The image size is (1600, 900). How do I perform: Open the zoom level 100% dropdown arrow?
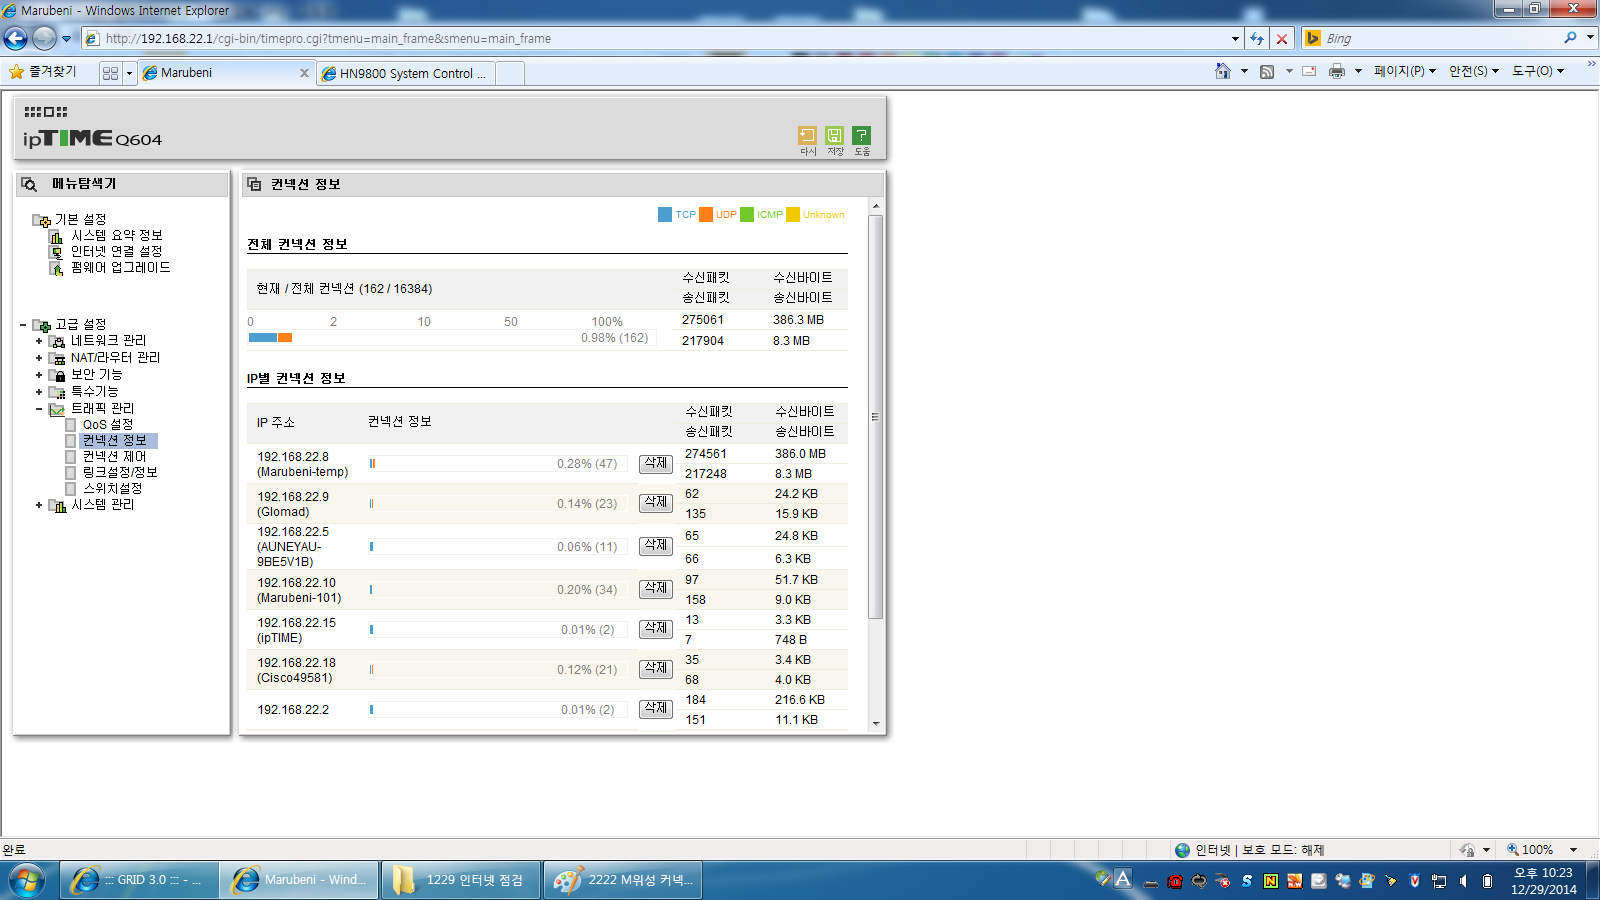[x=1573, y=850]
